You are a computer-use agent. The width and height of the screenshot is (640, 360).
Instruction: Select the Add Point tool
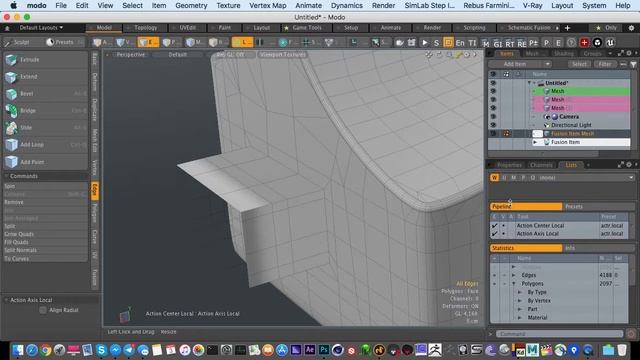pos(45,162)
